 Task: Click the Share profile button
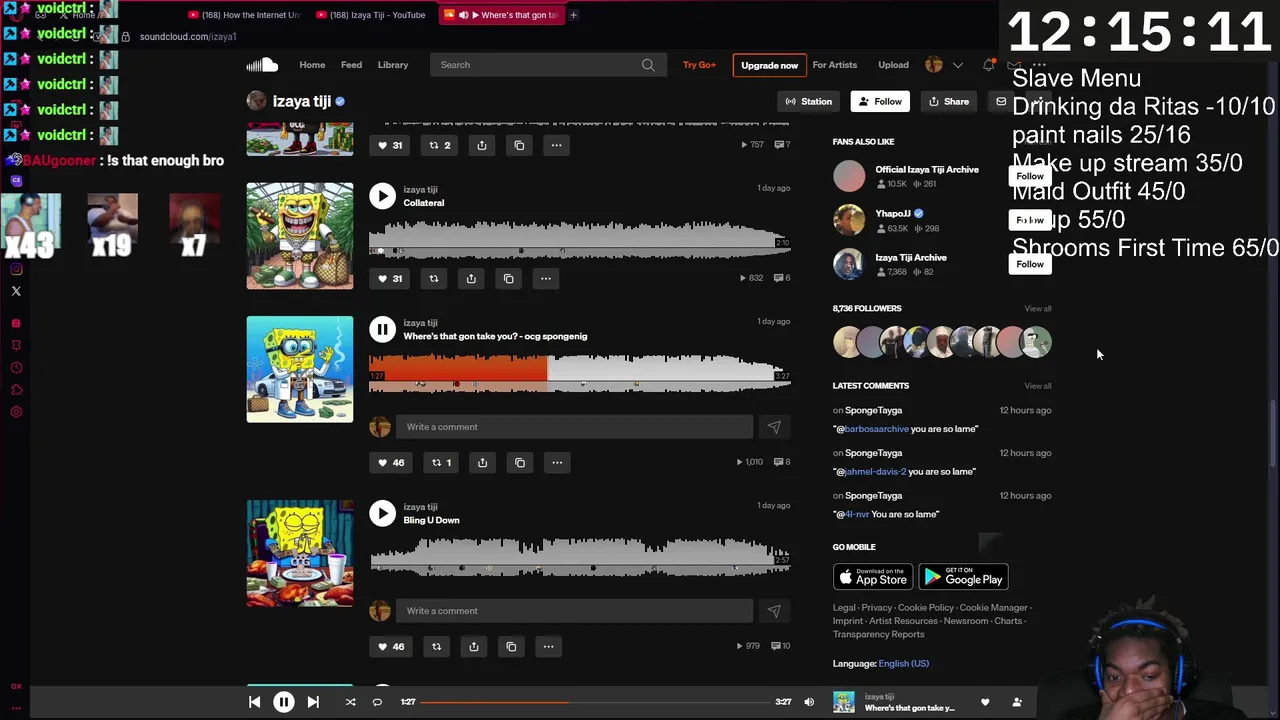(948, 101)
